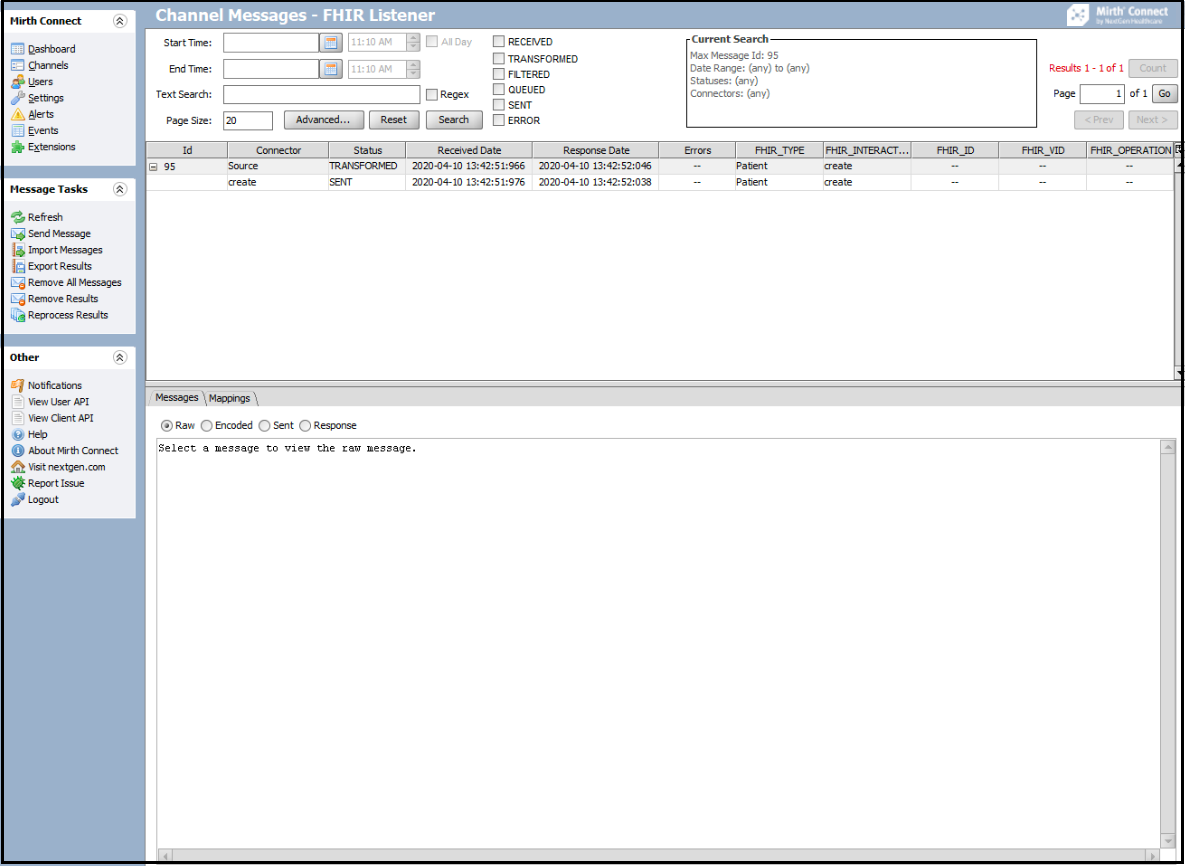This screenshot has height=866, width=1185.
Task: Choose the Sent message radio option
Action: tap(264, 425)
